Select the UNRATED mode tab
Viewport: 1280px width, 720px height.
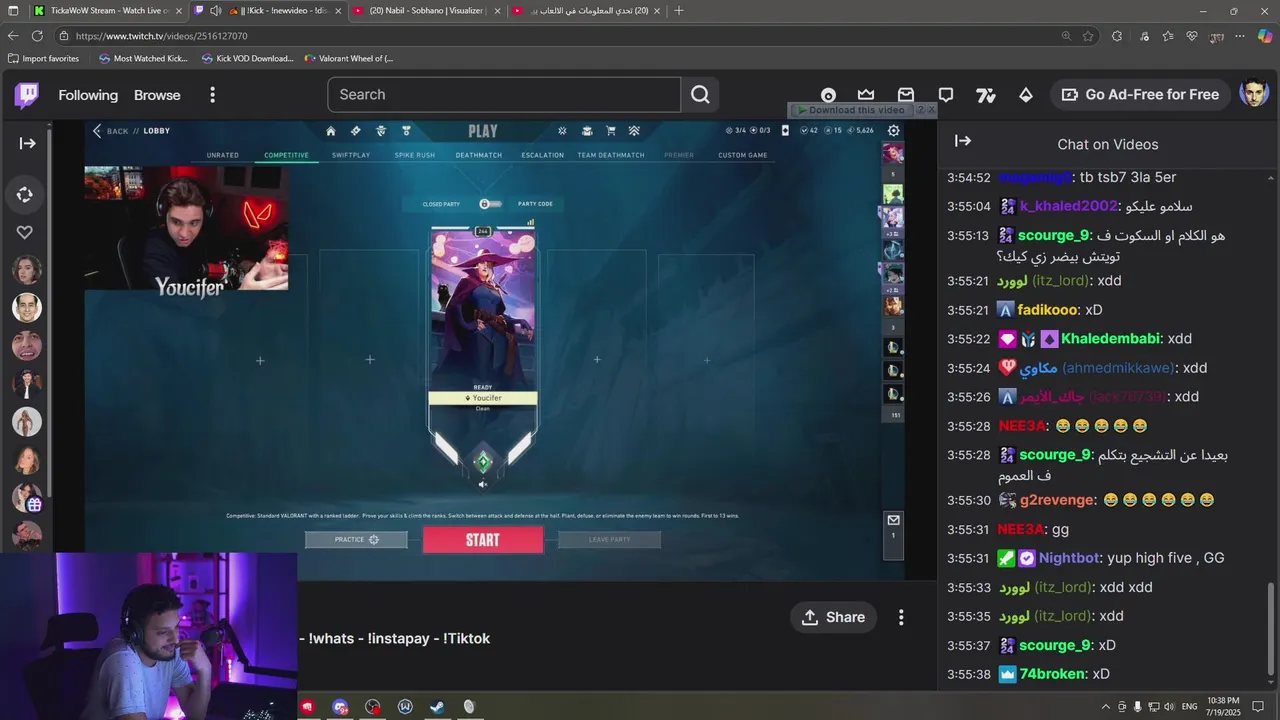pos(222,155)
